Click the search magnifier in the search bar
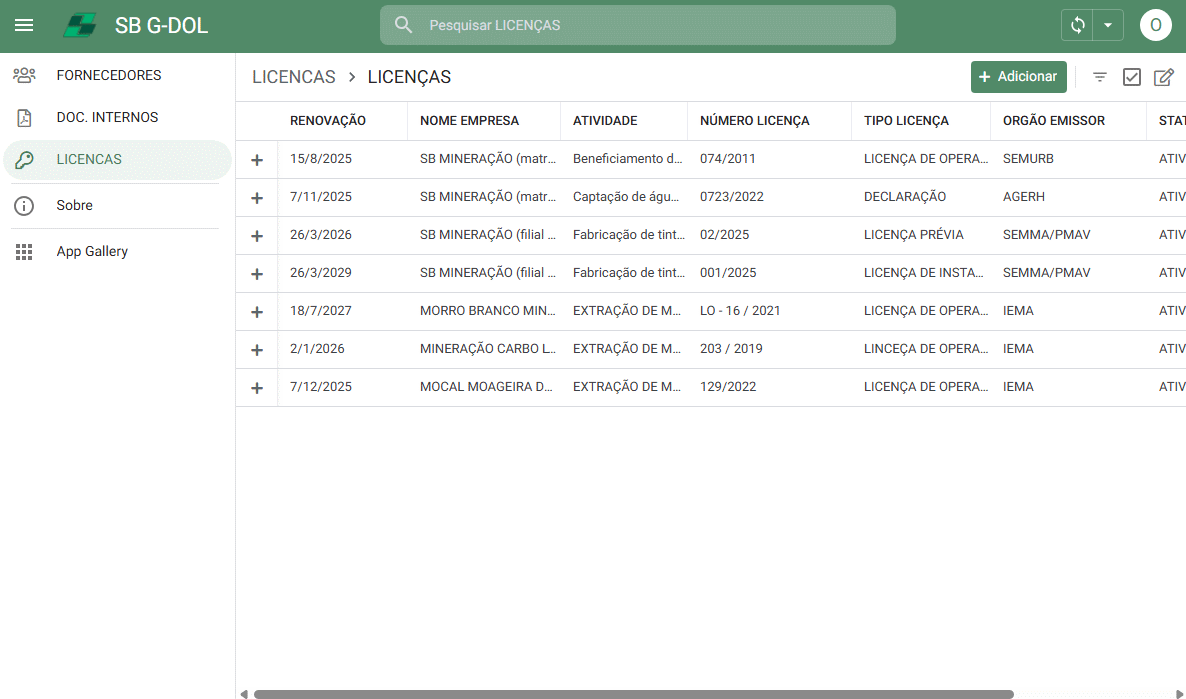Viewport: 1186px width, 699px height. [404, 24]
